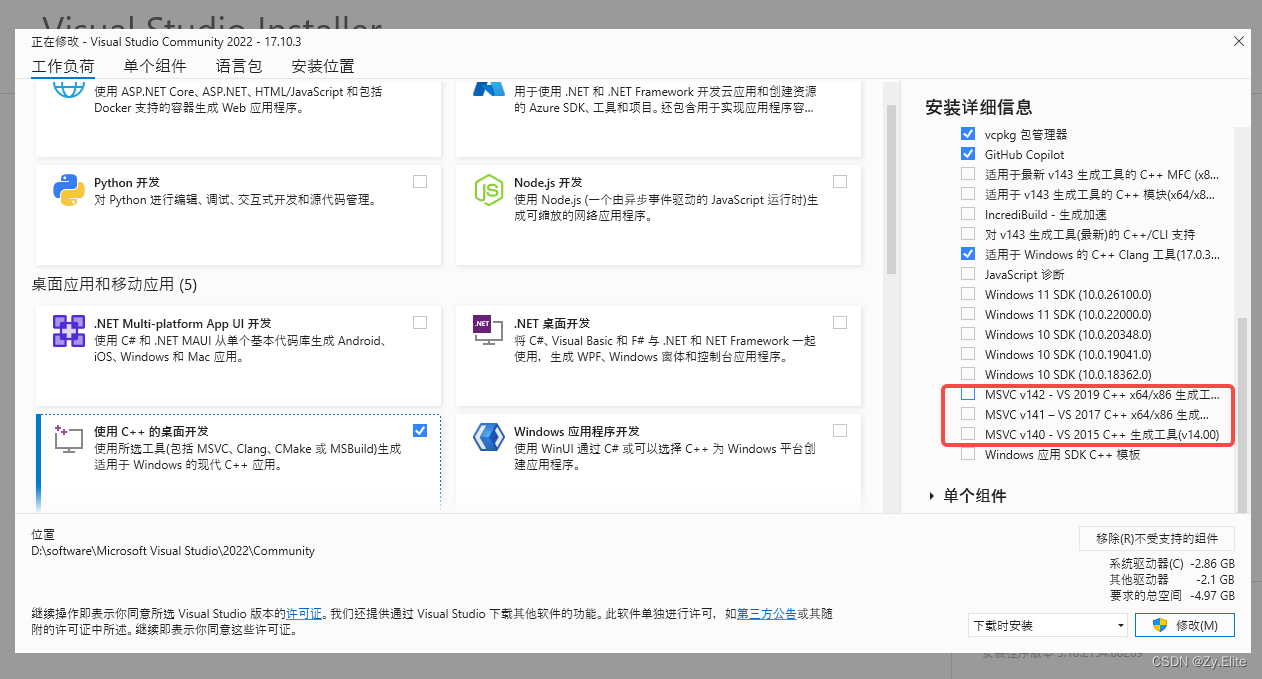The height and width of the screenshot is (679, 1262).
Task: Check the IncrediBuild - 生成加速 component
Action: pyautogui.click(x=967, y=214)
